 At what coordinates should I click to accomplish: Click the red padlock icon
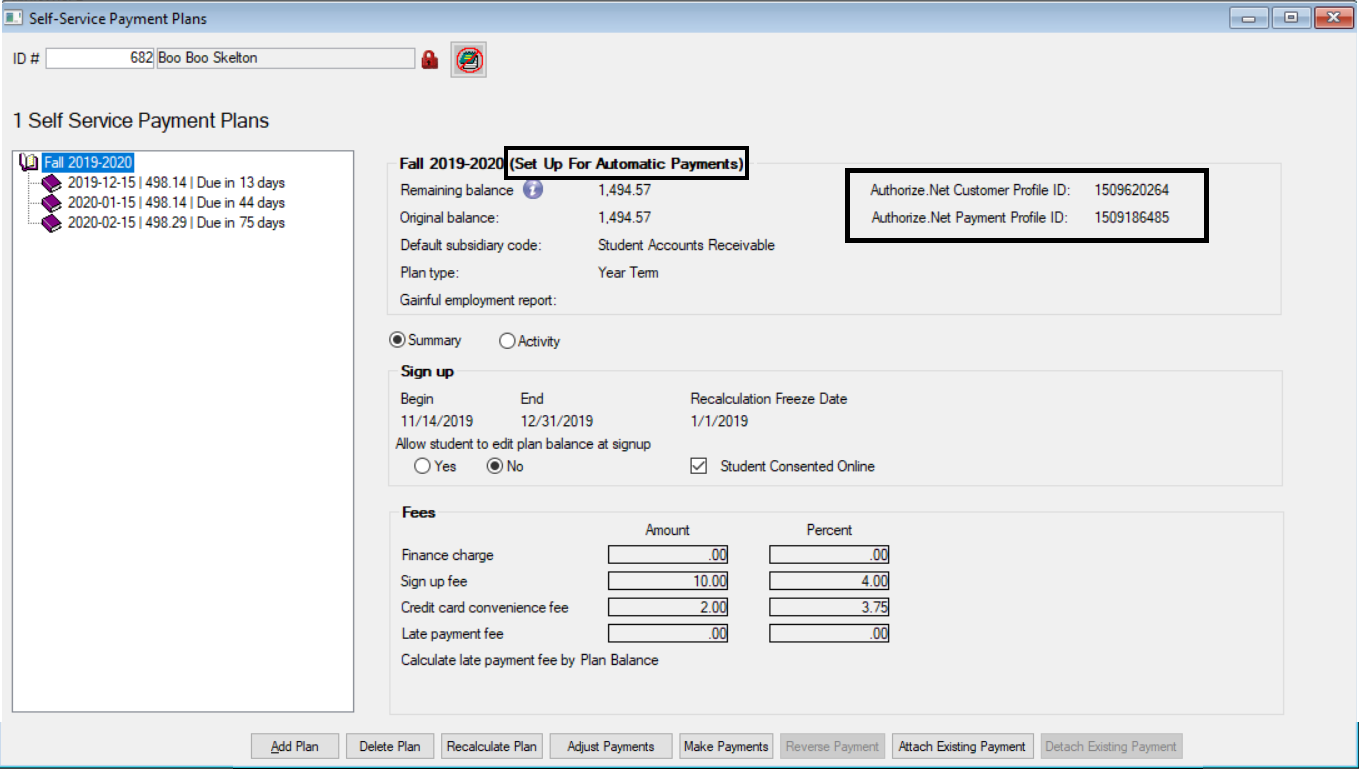[x=430, y=59]
